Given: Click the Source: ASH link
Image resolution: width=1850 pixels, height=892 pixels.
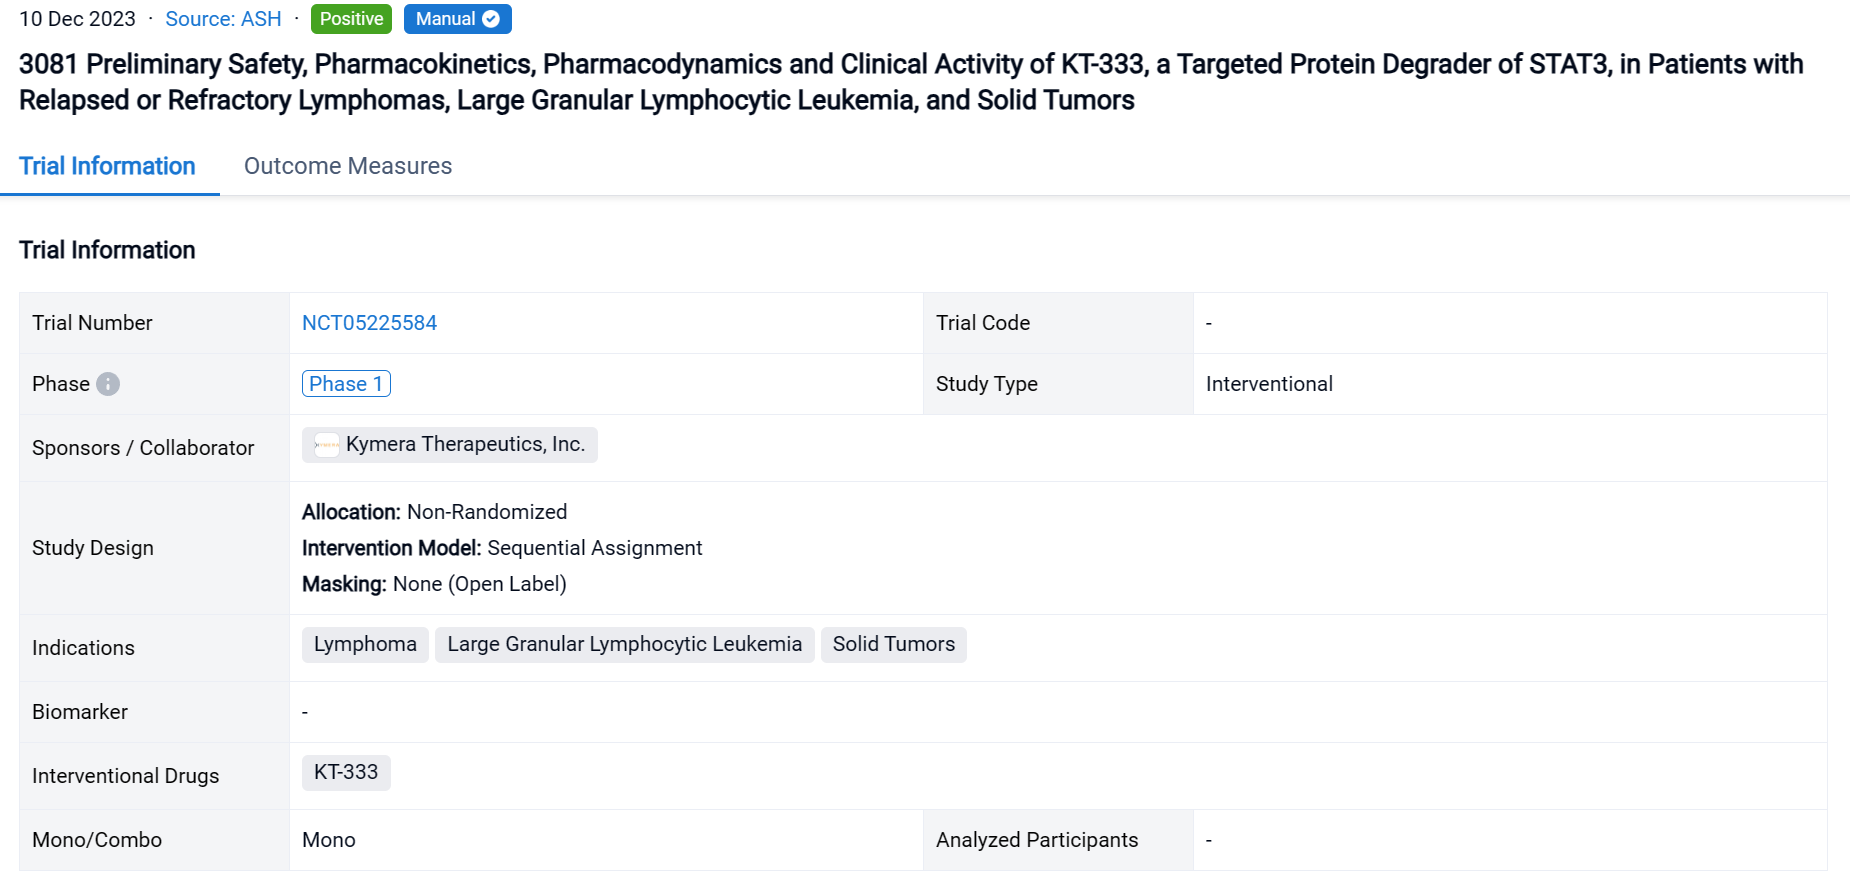Looking at the screenshot, I should tap(223, 19).
